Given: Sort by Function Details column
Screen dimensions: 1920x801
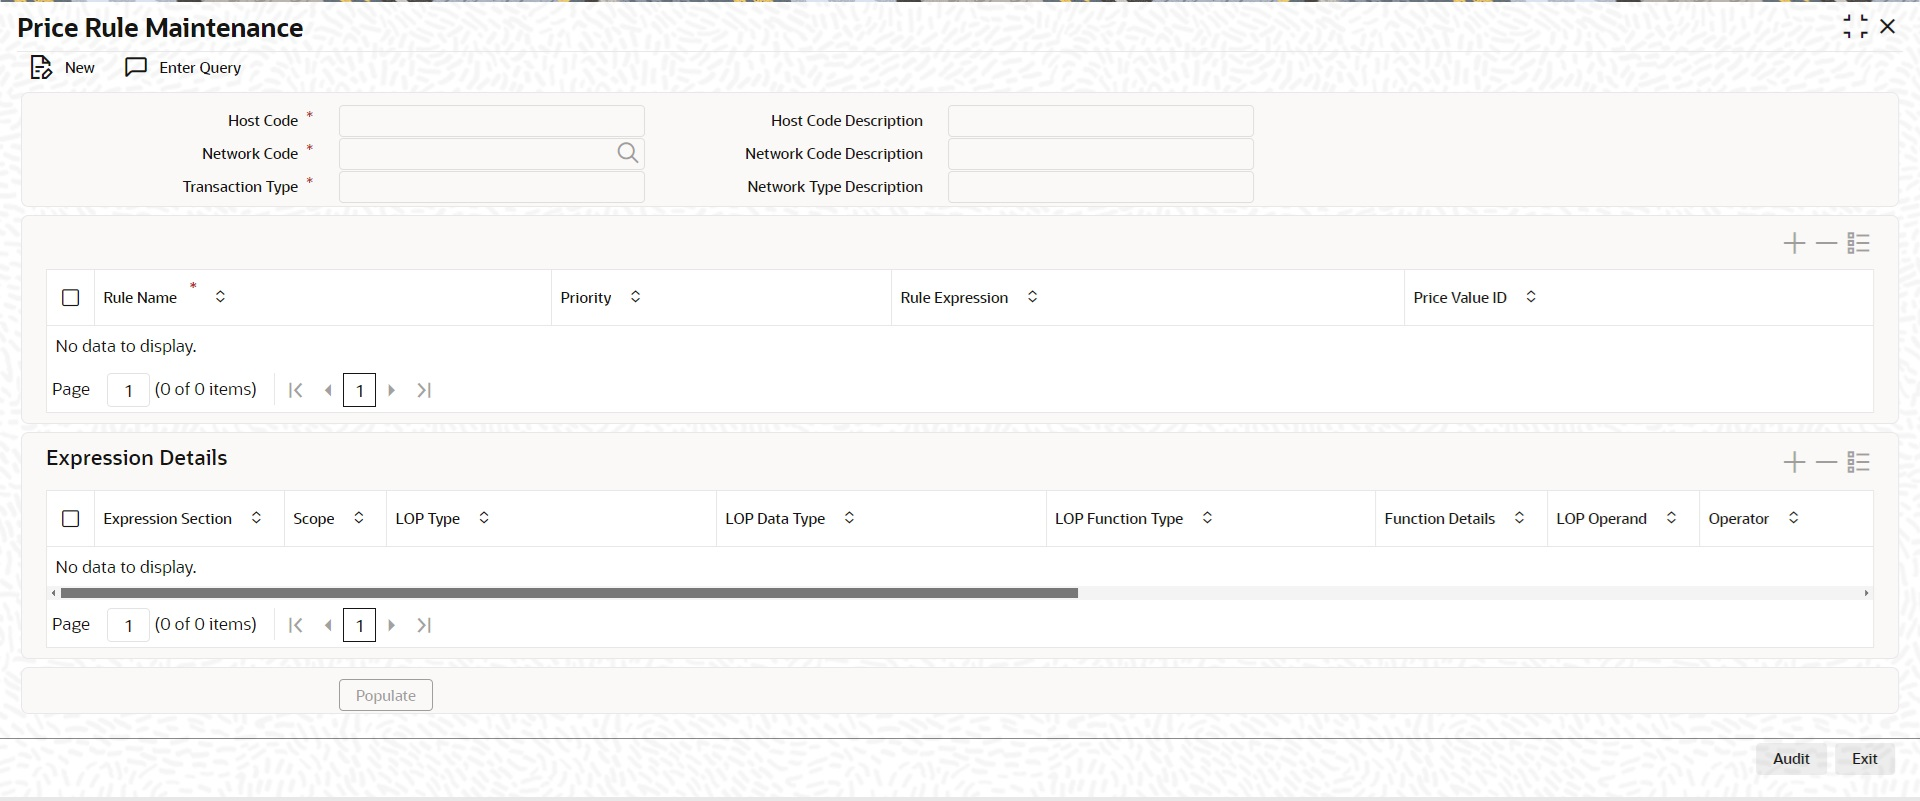Looking at the screenshot, I should (1519, 518).
